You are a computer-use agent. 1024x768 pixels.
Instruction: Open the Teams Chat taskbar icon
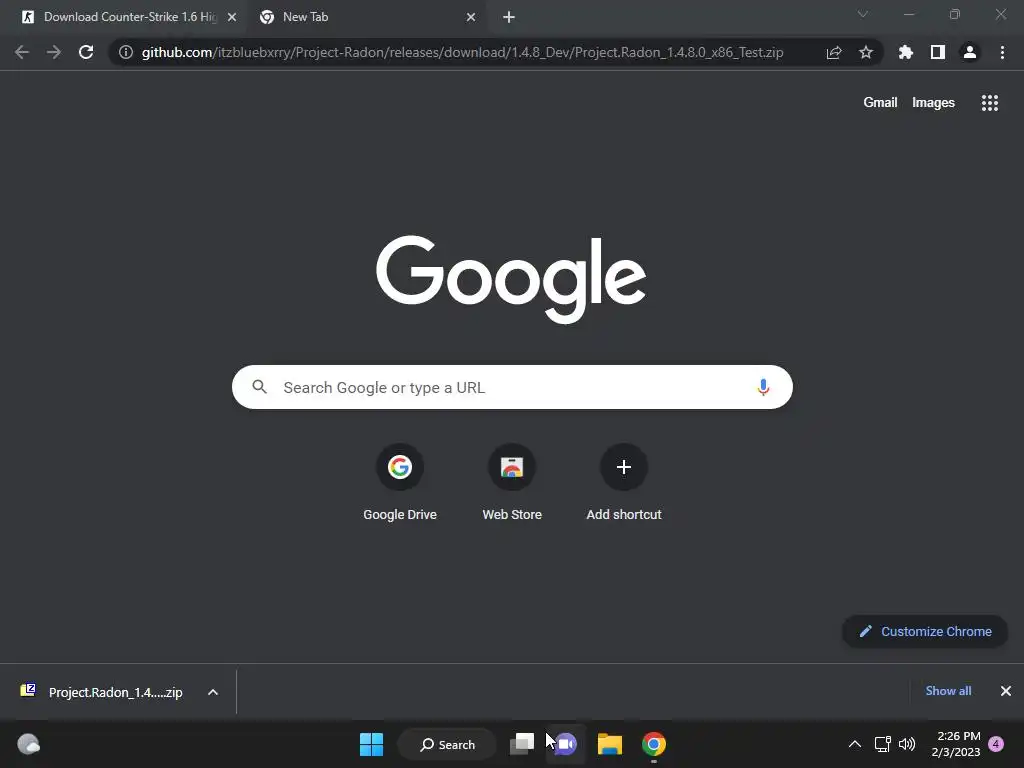click(566, 744)
